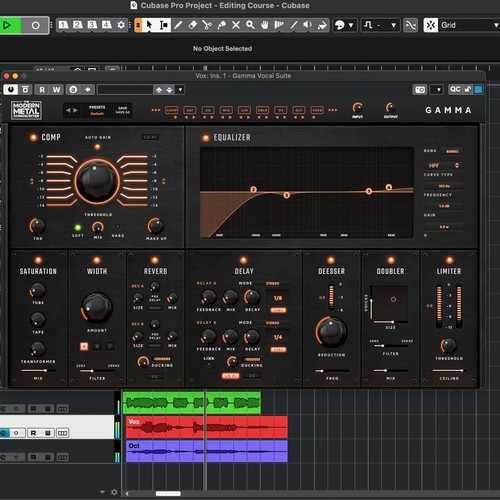
Task: Open channel settings on the Vox track
Action: pos(4,433)
